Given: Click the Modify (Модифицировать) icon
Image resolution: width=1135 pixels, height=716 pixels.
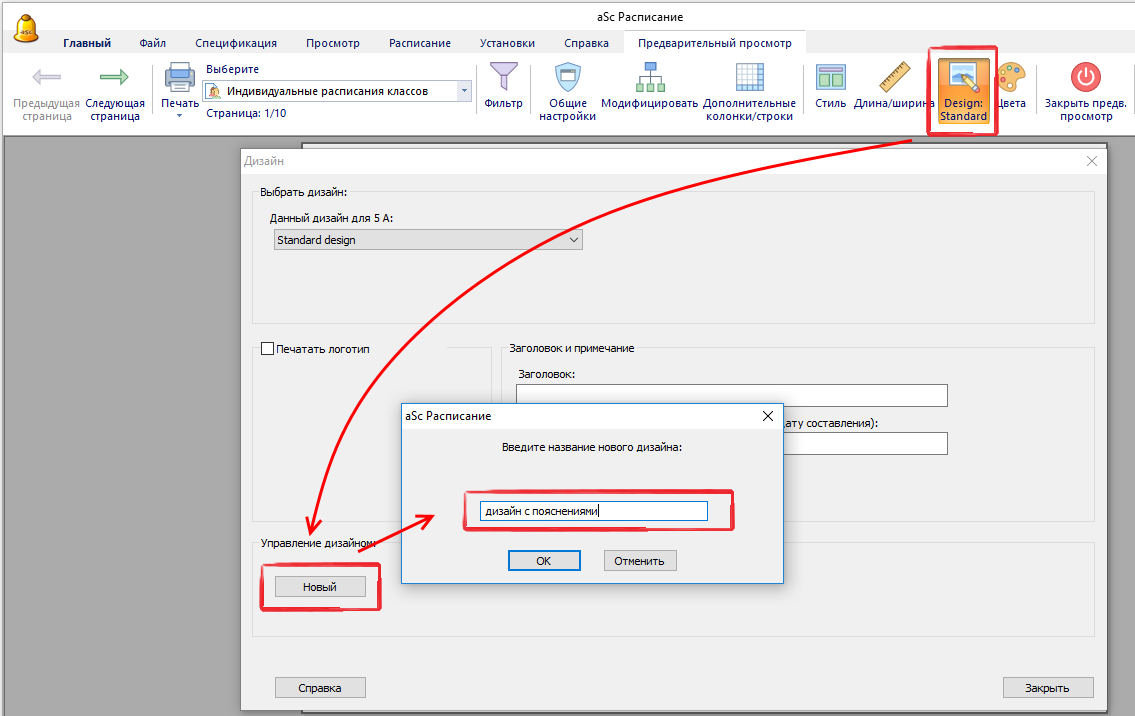Looking at the screenshot, I should click(x=649, y=78).
